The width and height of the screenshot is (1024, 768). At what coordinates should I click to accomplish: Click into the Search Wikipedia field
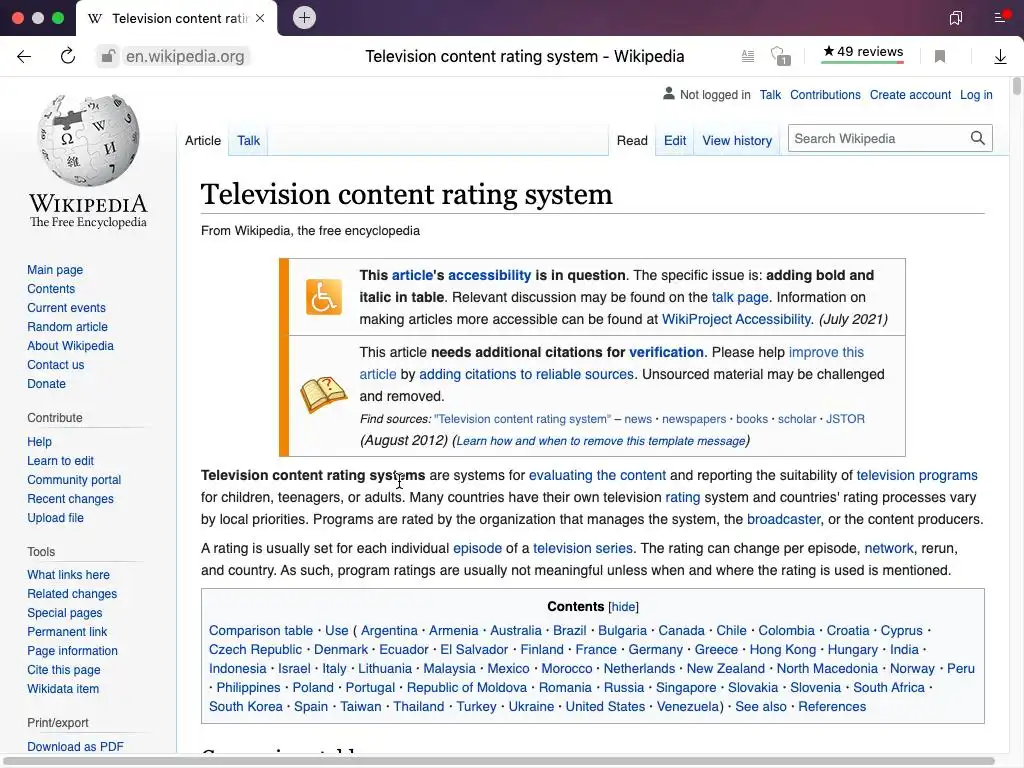pyautogui.click(x=878, y=138)
